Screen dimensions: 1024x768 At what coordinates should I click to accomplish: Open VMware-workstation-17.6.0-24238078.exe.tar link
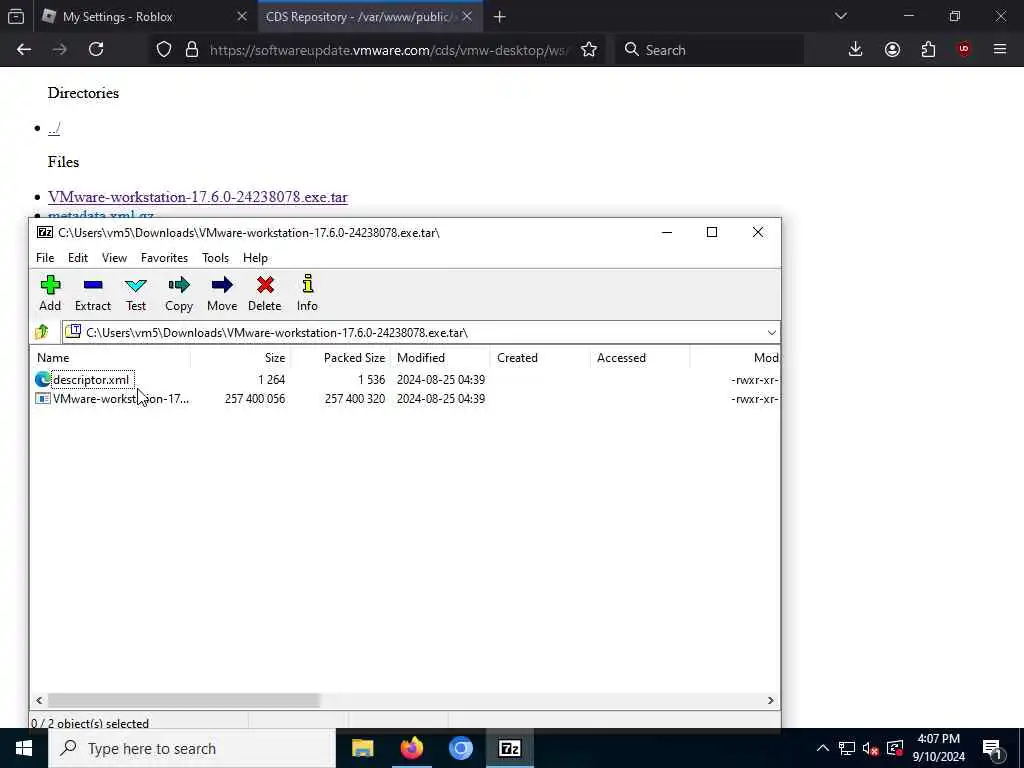(197, 197)
